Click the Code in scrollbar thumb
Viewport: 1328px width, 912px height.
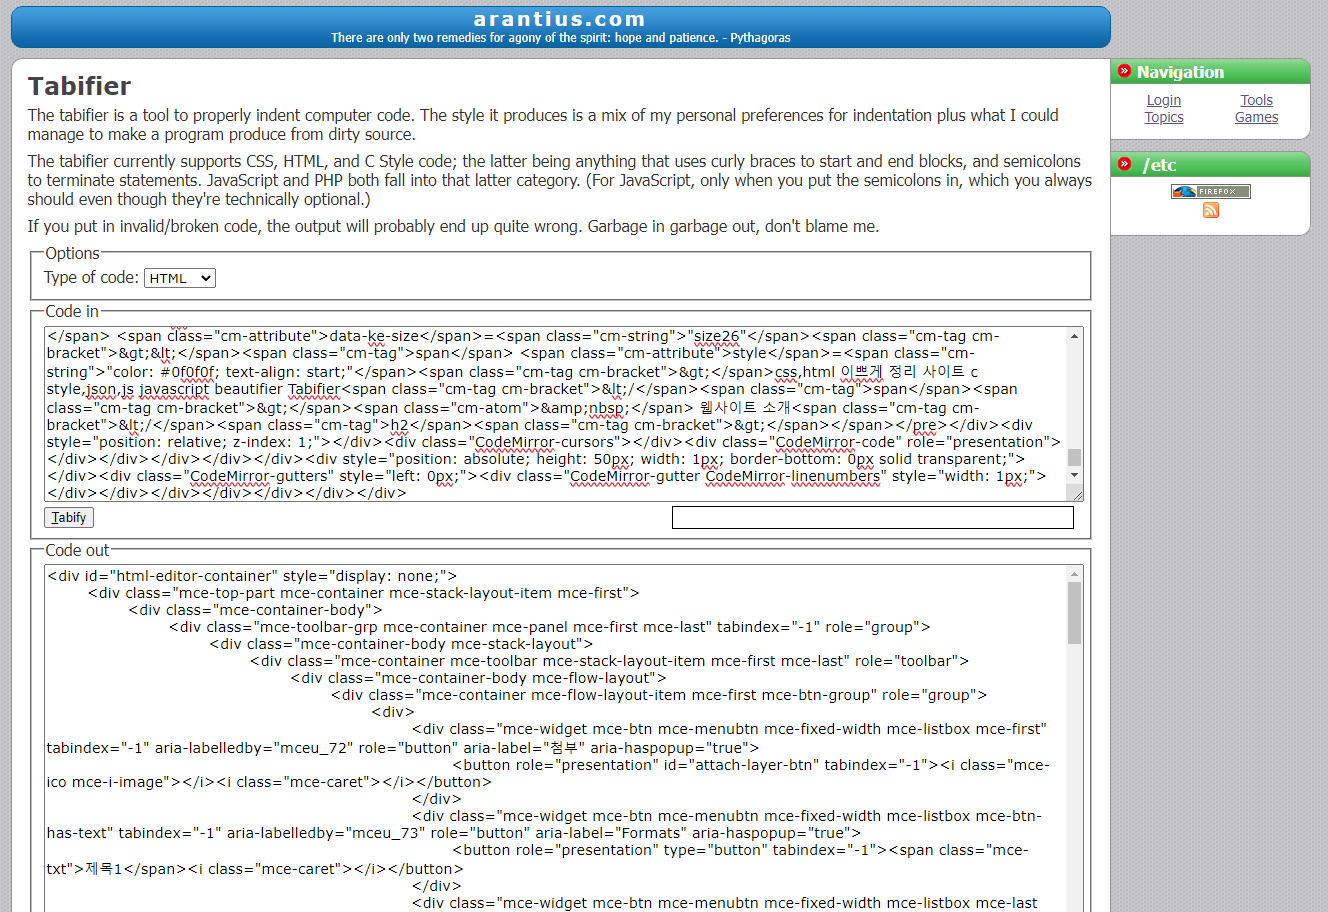pyautogui.click(x=1075, y=457)
